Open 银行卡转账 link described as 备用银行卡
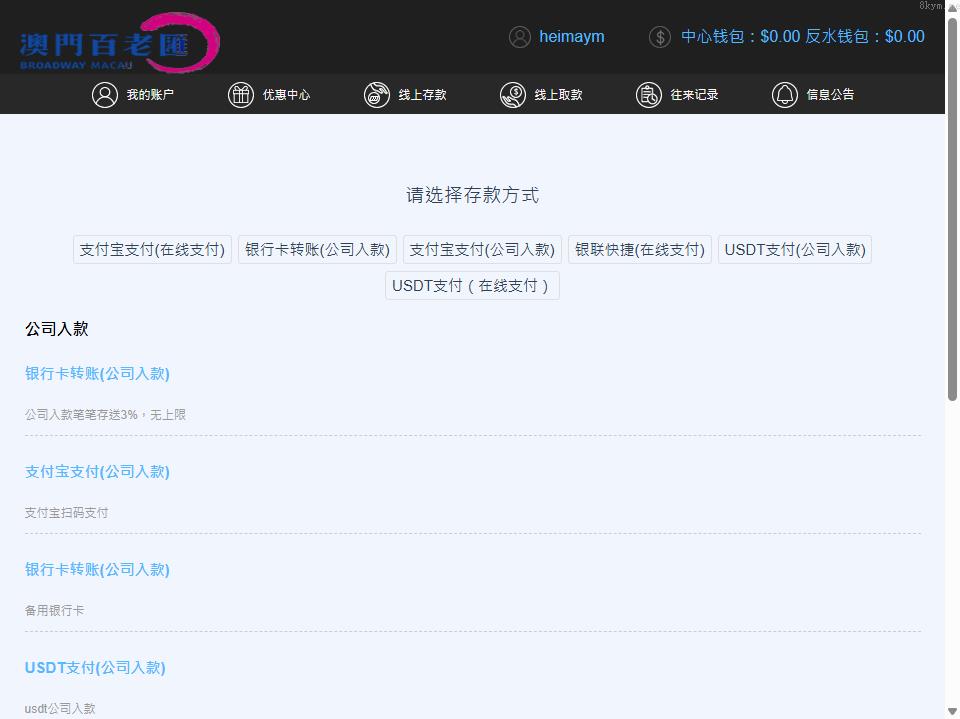 97,570
